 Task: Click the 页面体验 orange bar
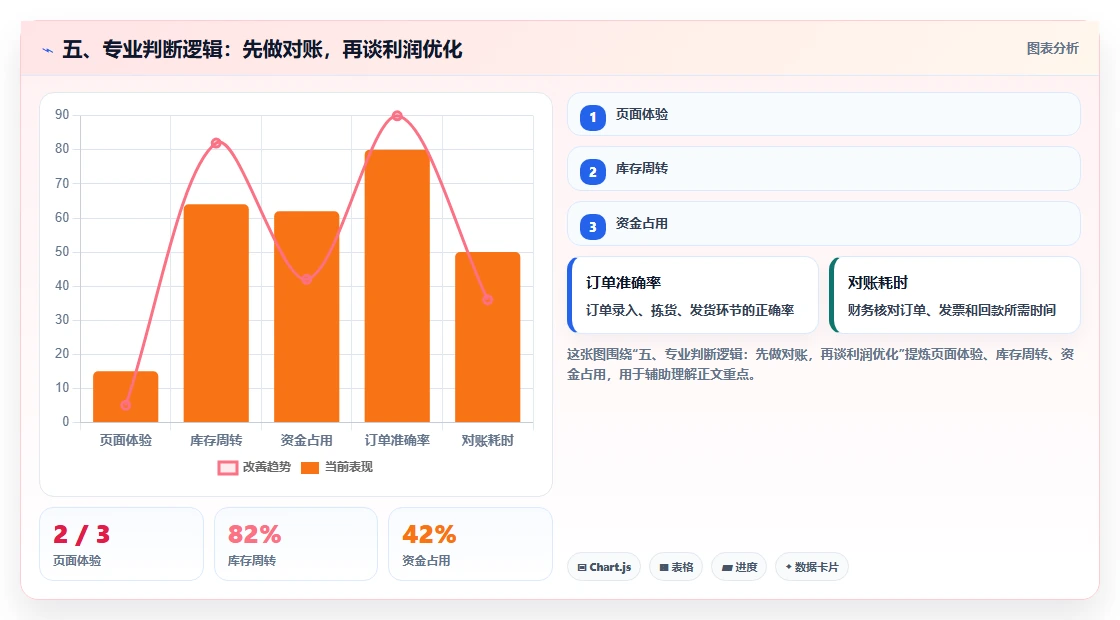click(x=126, y=396)
